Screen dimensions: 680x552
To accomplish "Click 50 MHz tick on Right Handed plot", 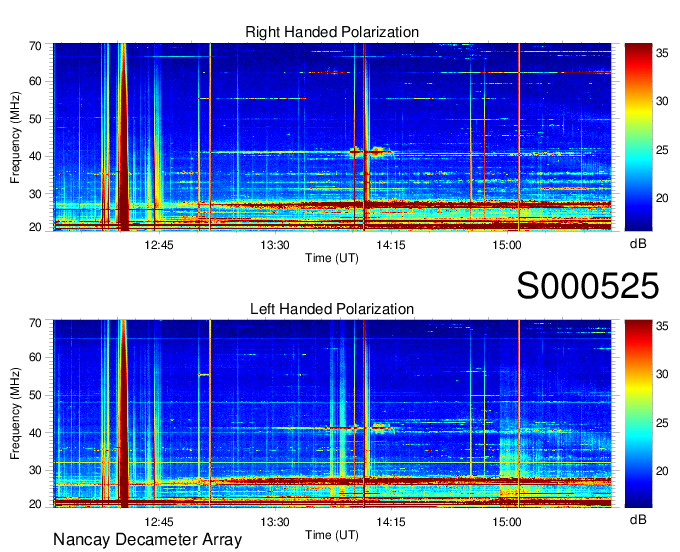I will 35,119.
